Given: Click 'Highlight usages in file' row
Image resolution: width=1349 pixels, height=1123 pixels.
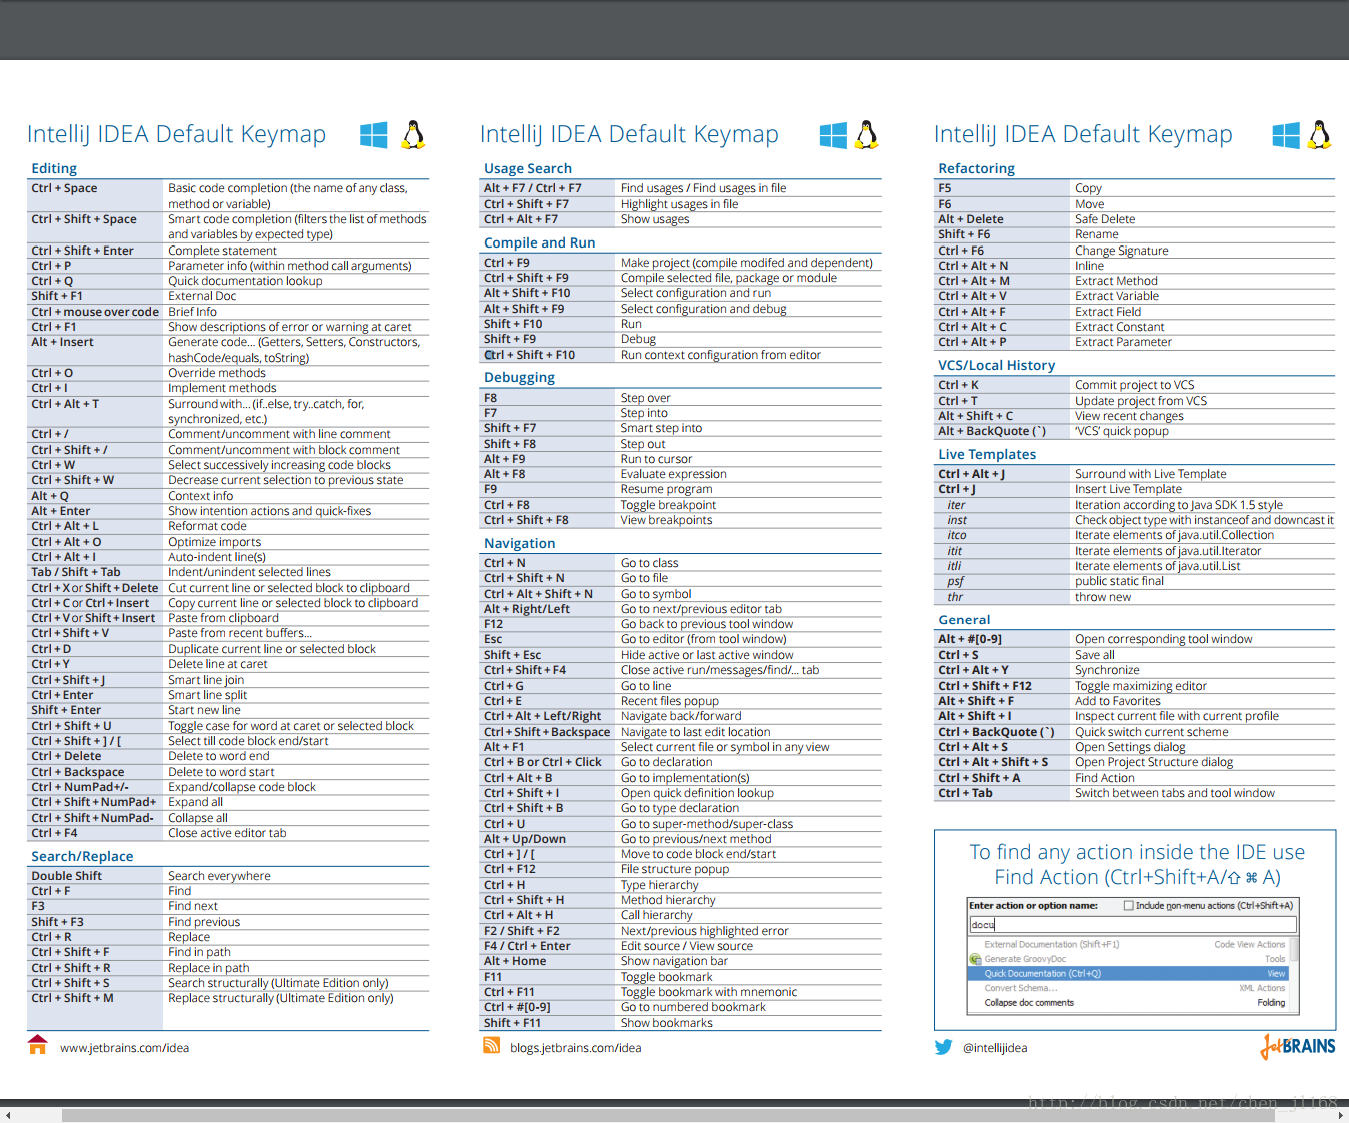Looking at the screenshot, I should [x=682, y=204].
